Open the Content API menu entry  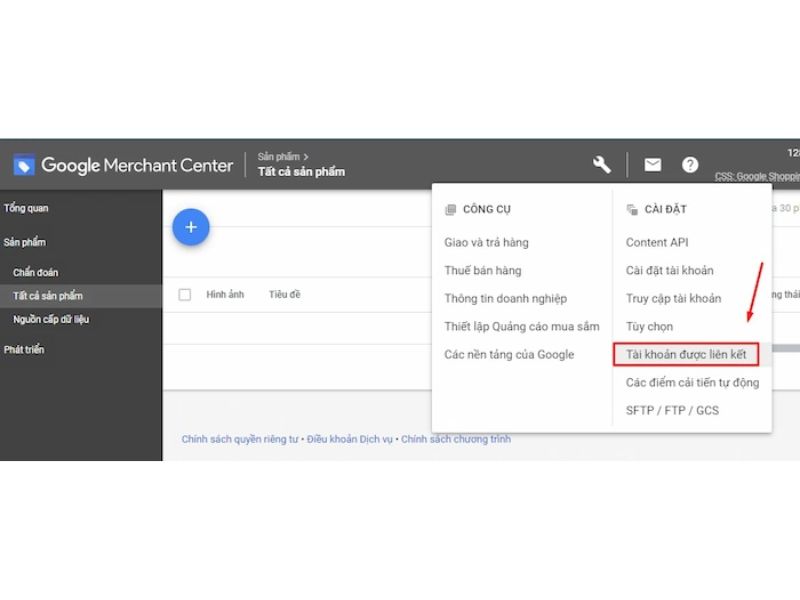pos(658,242)
